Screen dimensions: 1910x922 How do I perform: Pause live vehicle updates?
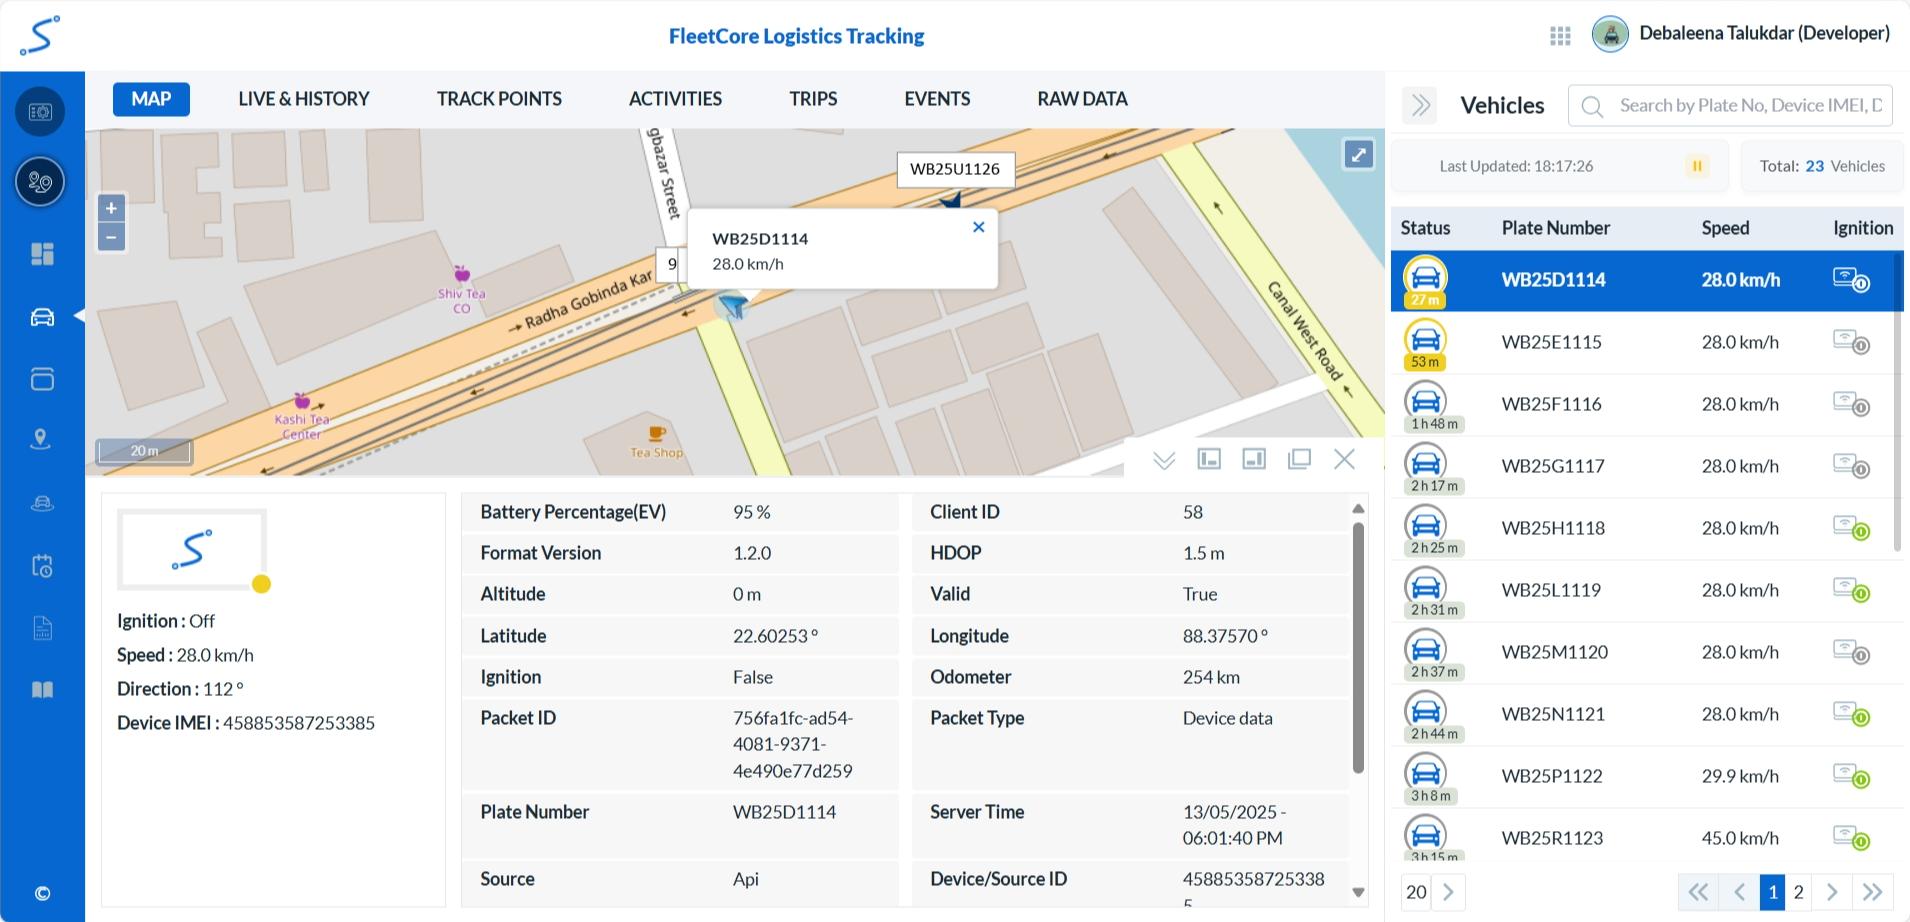point(1697,166)
